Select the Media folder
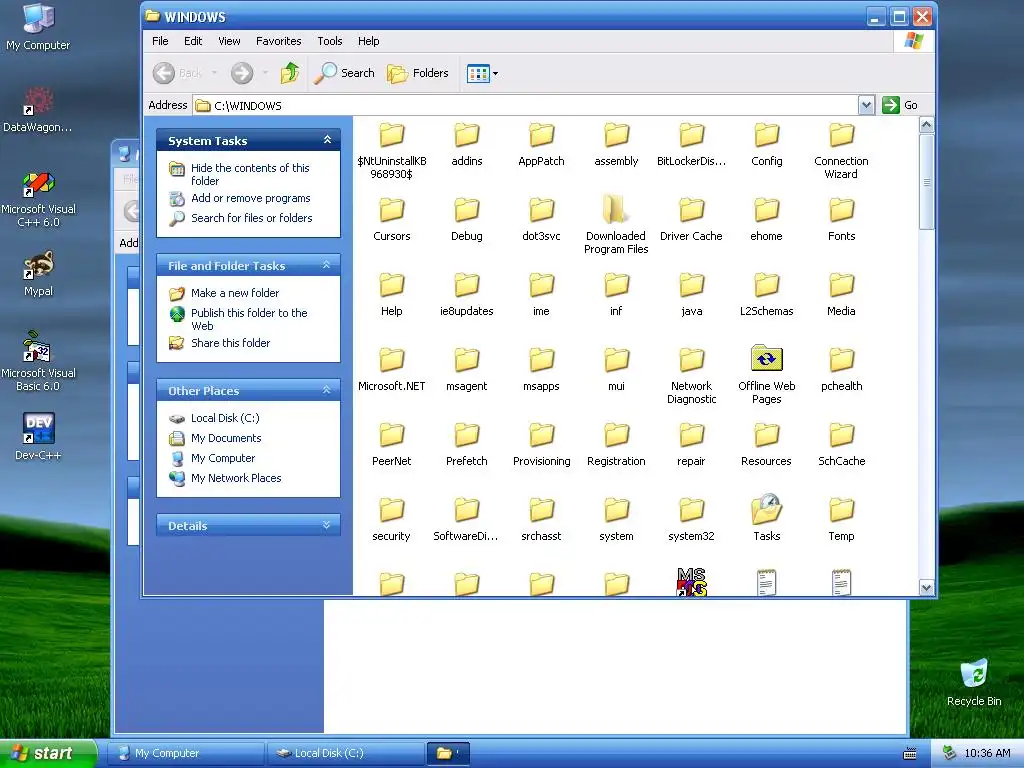The height and width of the screenshot is (768, 1024). tap(841, 295)
